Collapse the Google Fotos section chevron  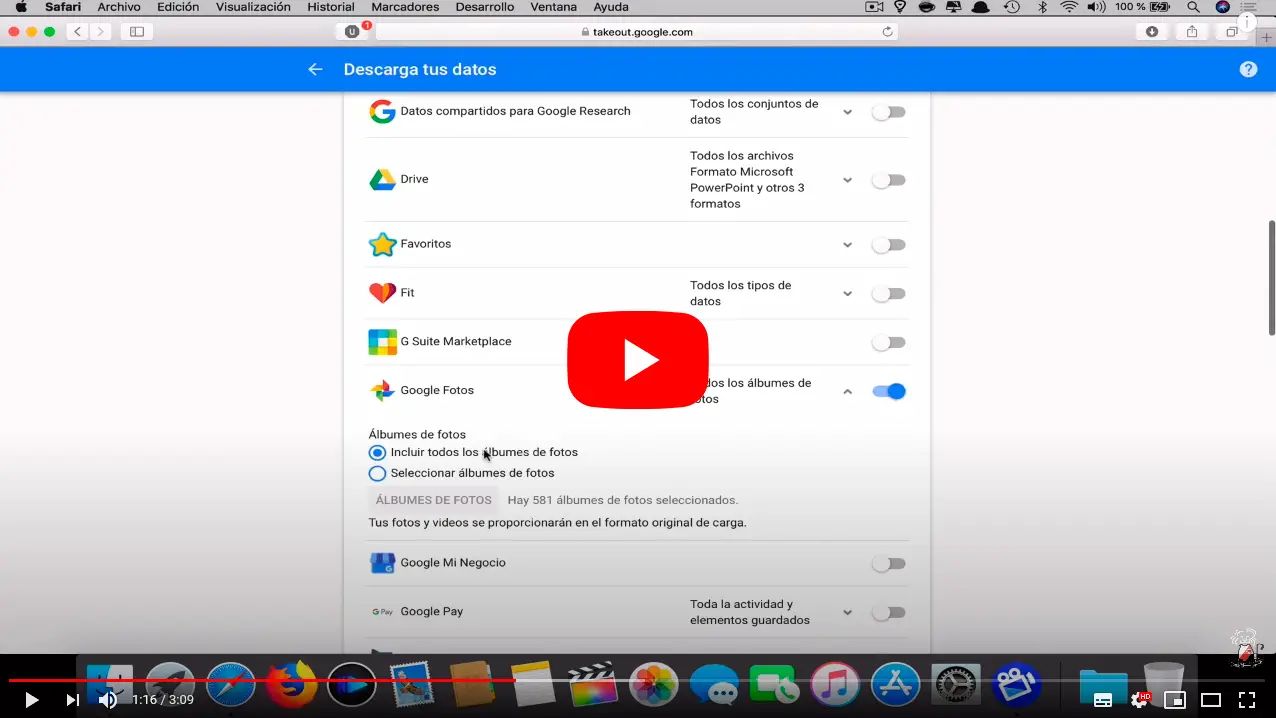pos(847,392)
